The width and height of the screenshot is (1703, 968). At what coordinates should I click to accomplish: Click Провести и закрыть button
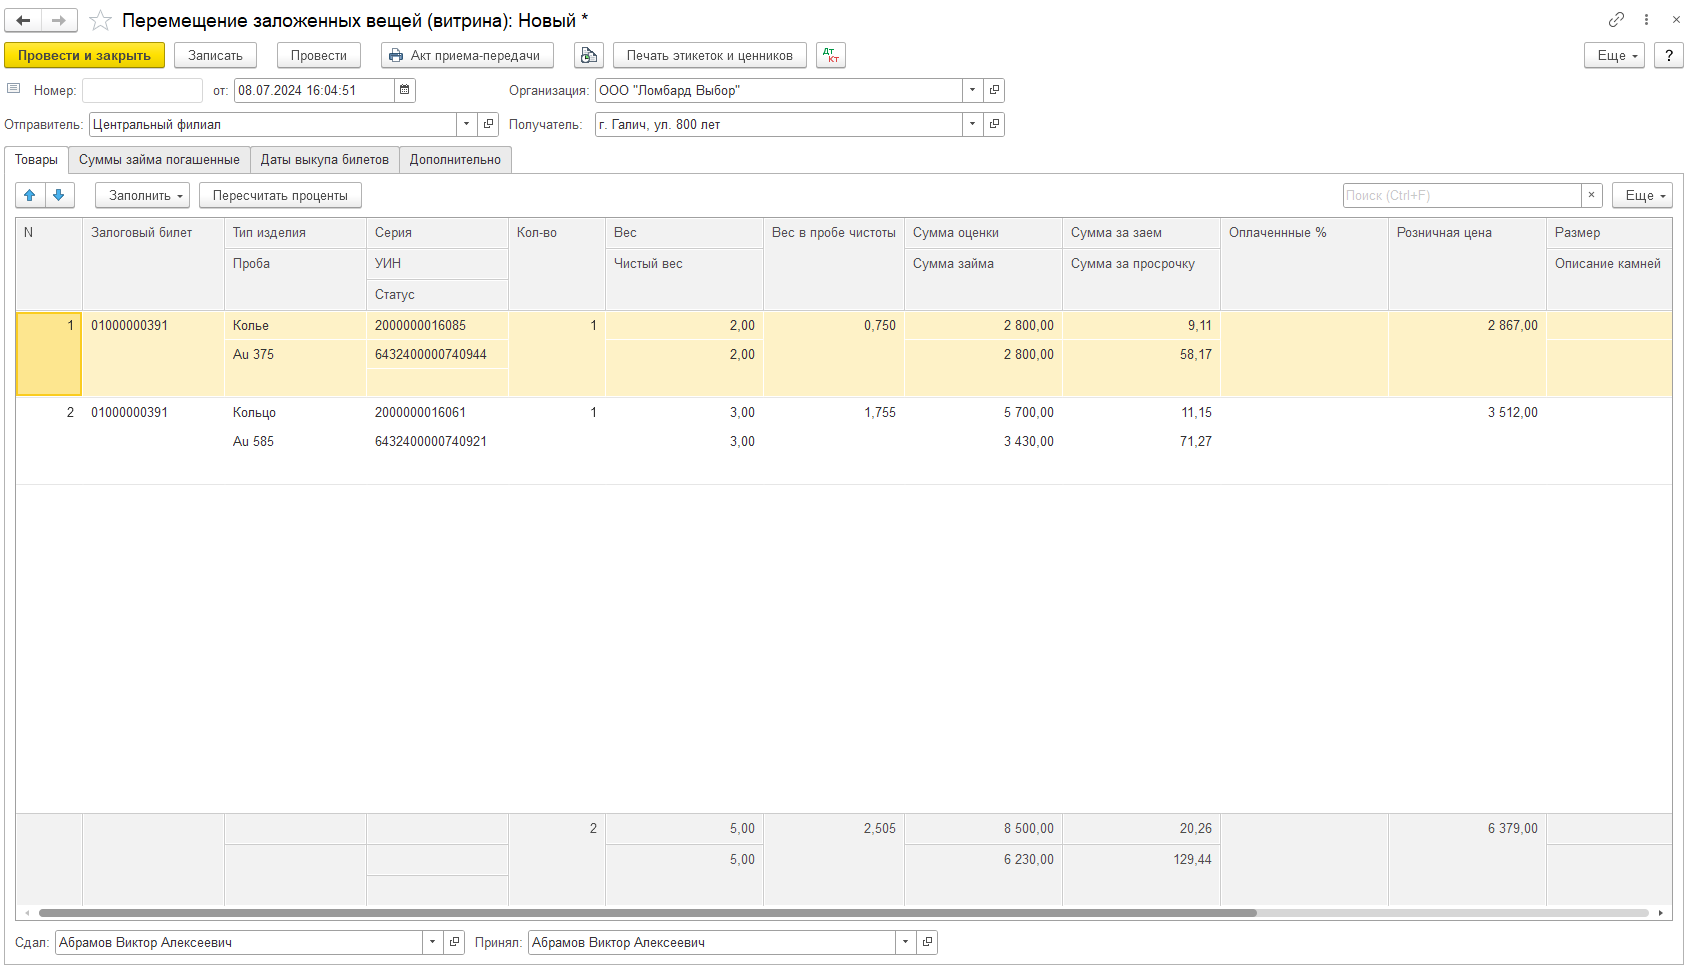point(84,56)
